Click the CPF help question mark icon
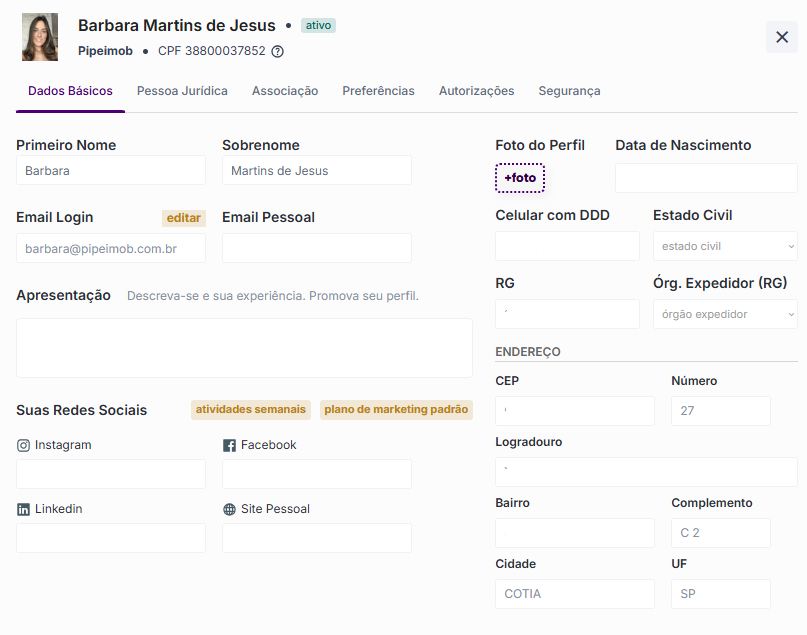 (x=278, y=51)
